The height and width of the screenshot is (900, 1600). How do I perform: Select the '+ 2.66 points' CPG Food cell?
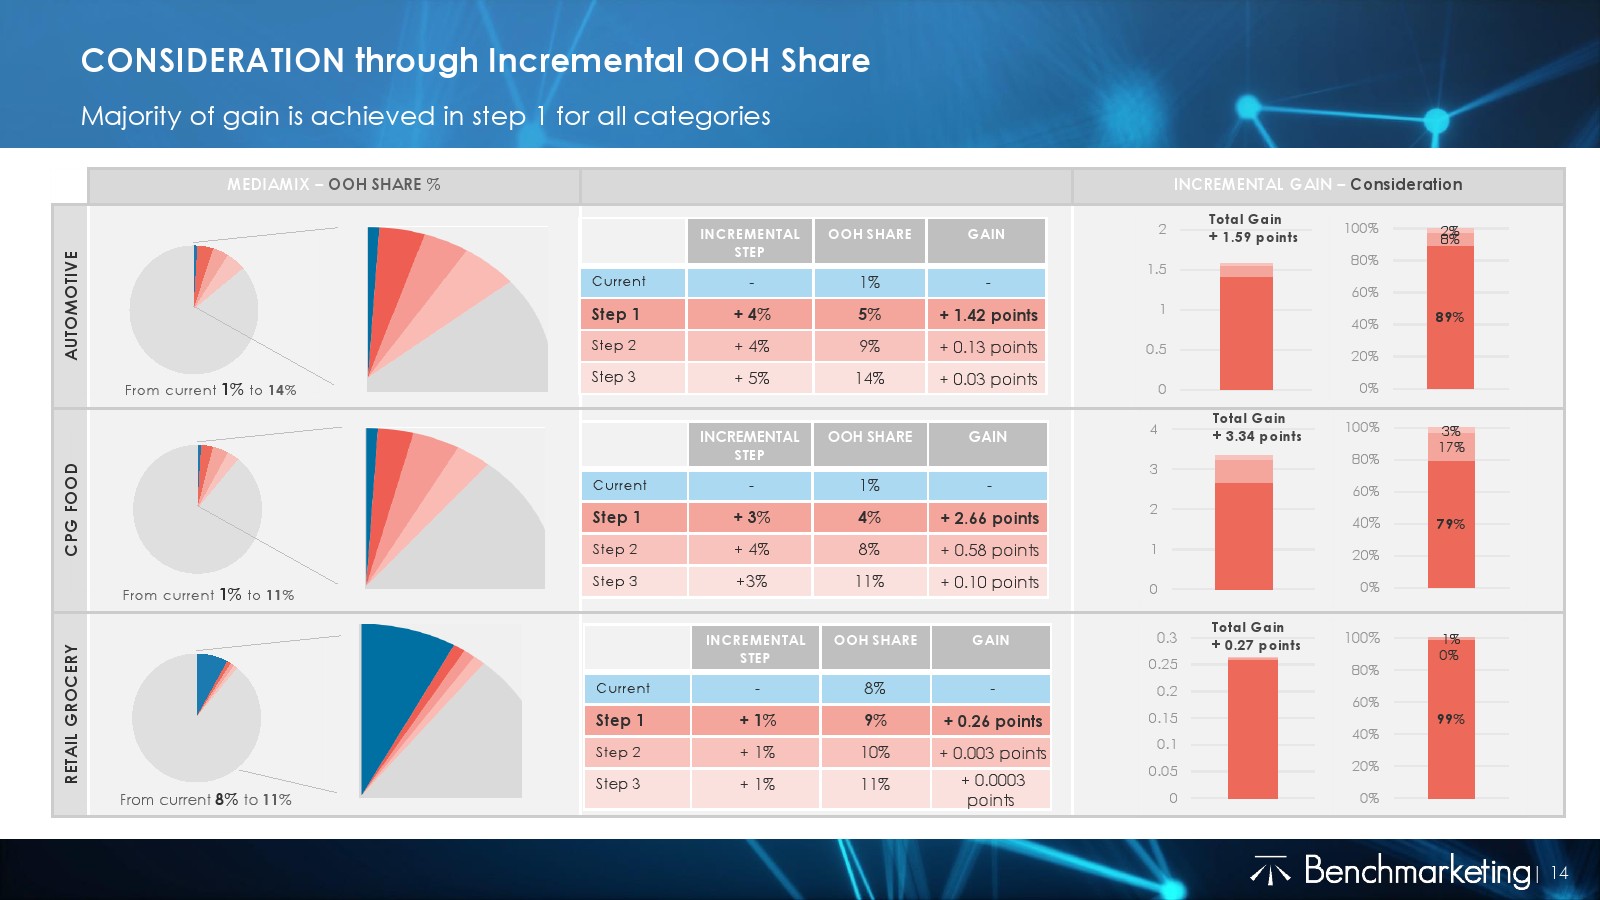(988, 518)
